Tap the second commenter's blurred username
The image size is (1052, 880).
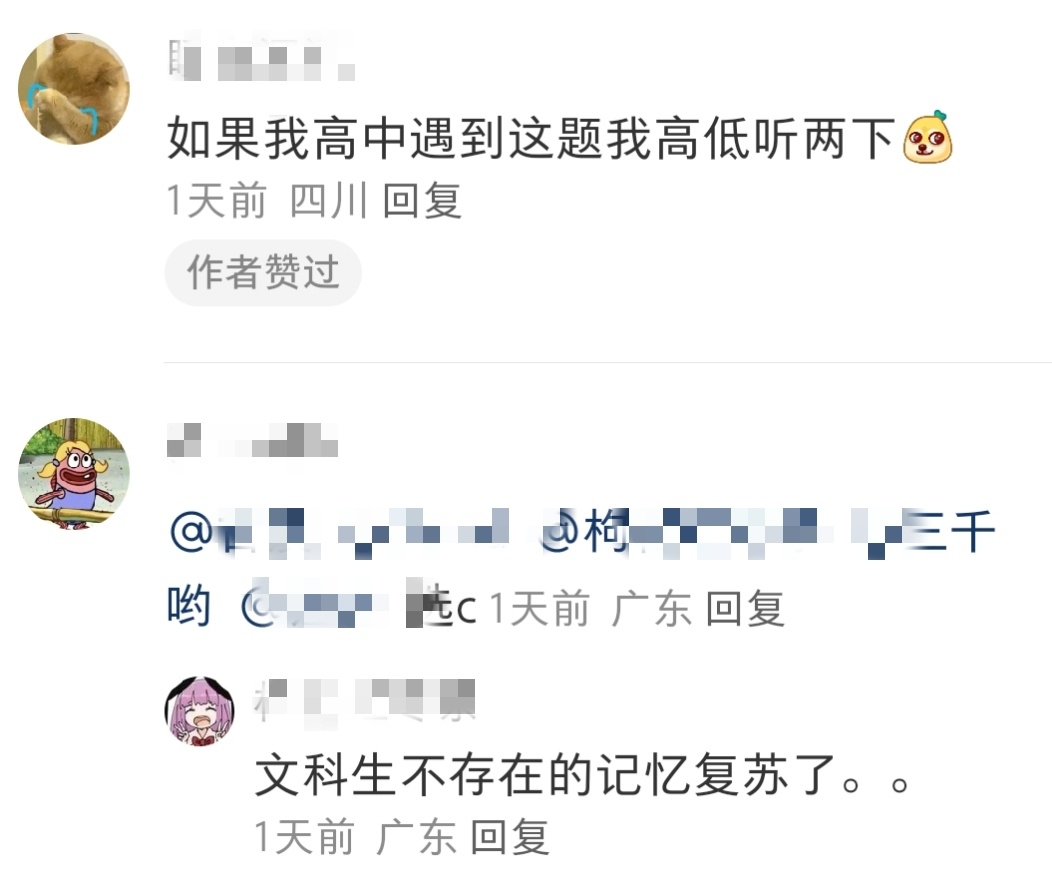click(x=252, y=441)
